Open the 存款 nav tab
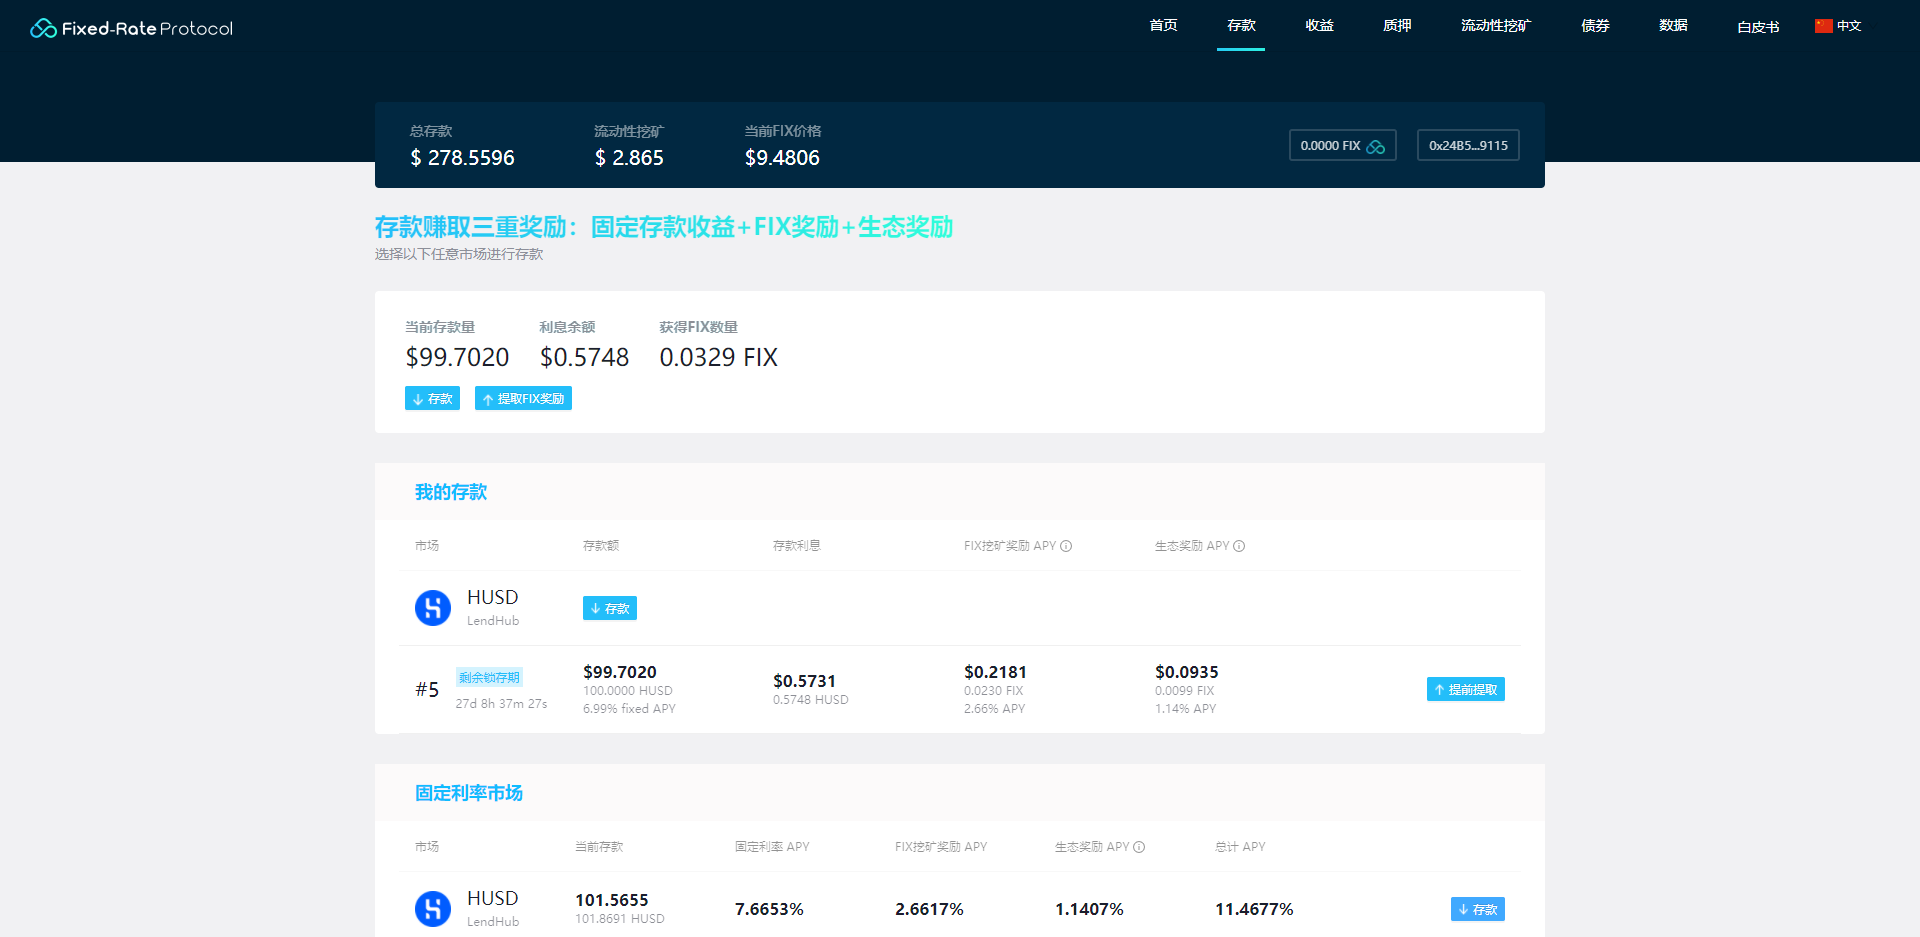 click(x=1241, y=26)
